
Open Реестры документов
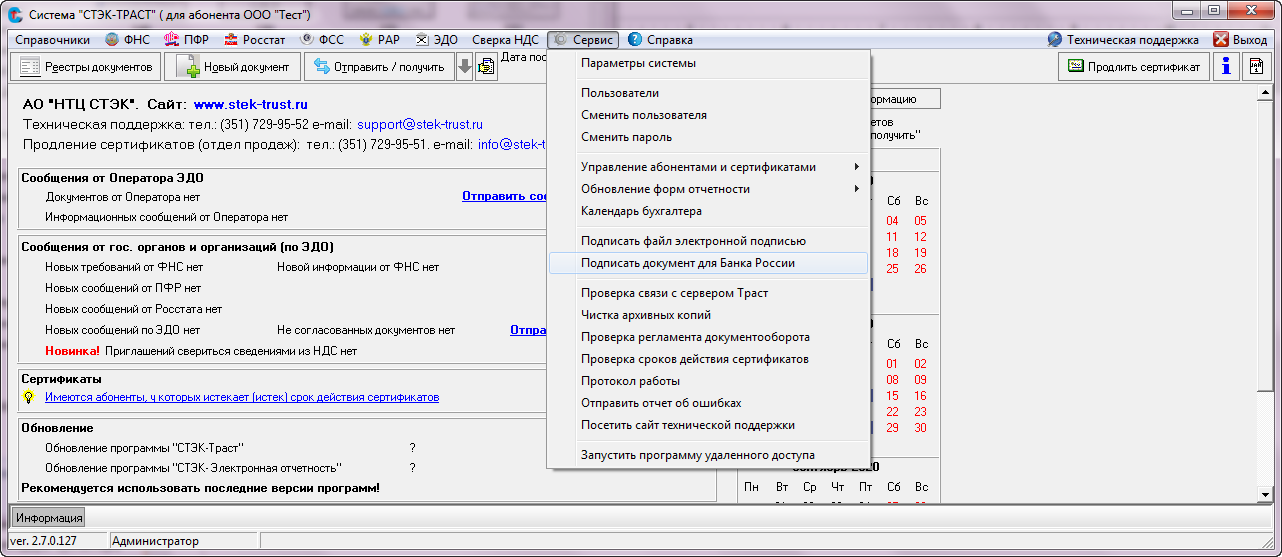85,67
